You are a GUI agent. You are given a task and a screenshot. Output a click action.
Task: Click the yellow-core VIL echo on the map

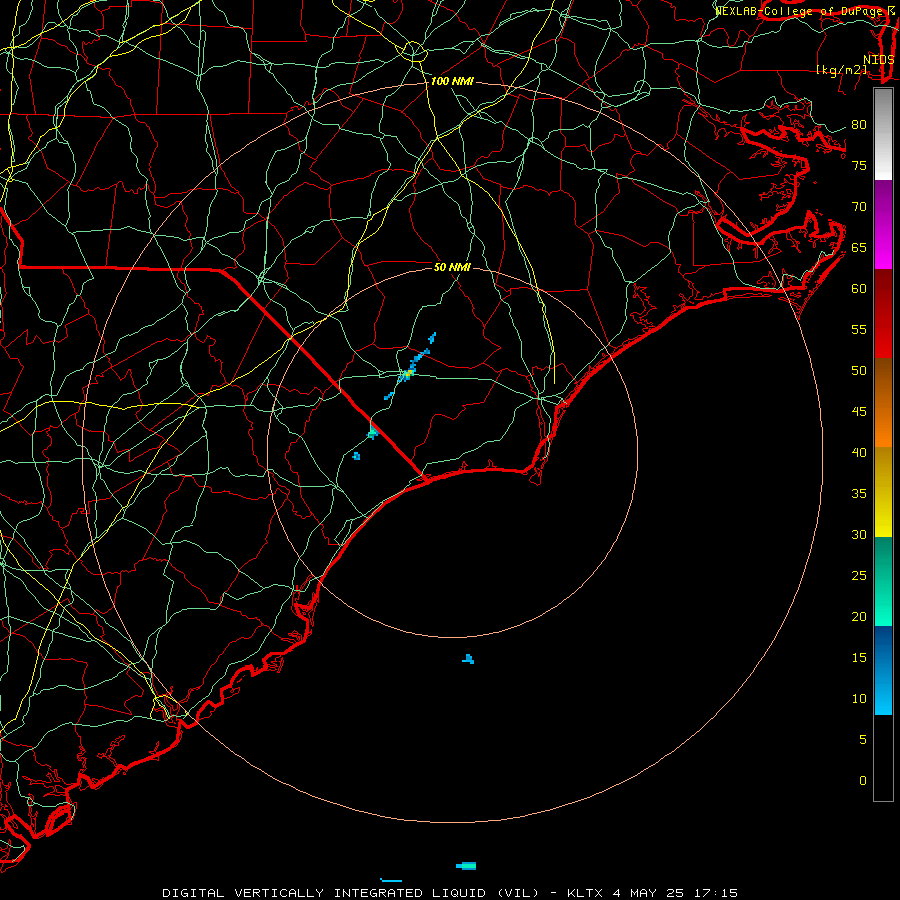click(408, 374)
